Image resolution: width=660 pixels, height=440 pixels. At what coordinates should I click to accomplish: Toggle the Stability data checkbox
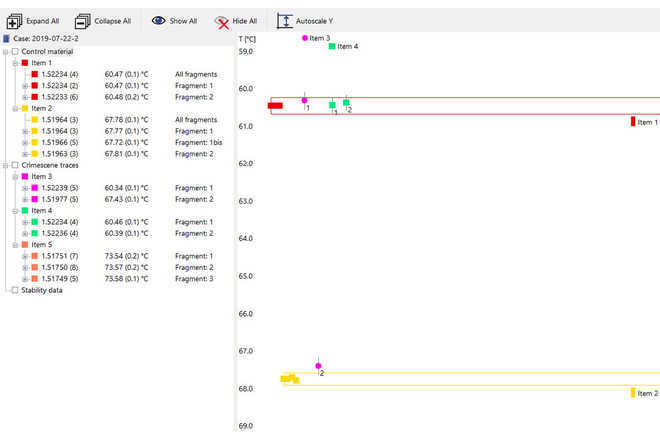click(15, 290)
